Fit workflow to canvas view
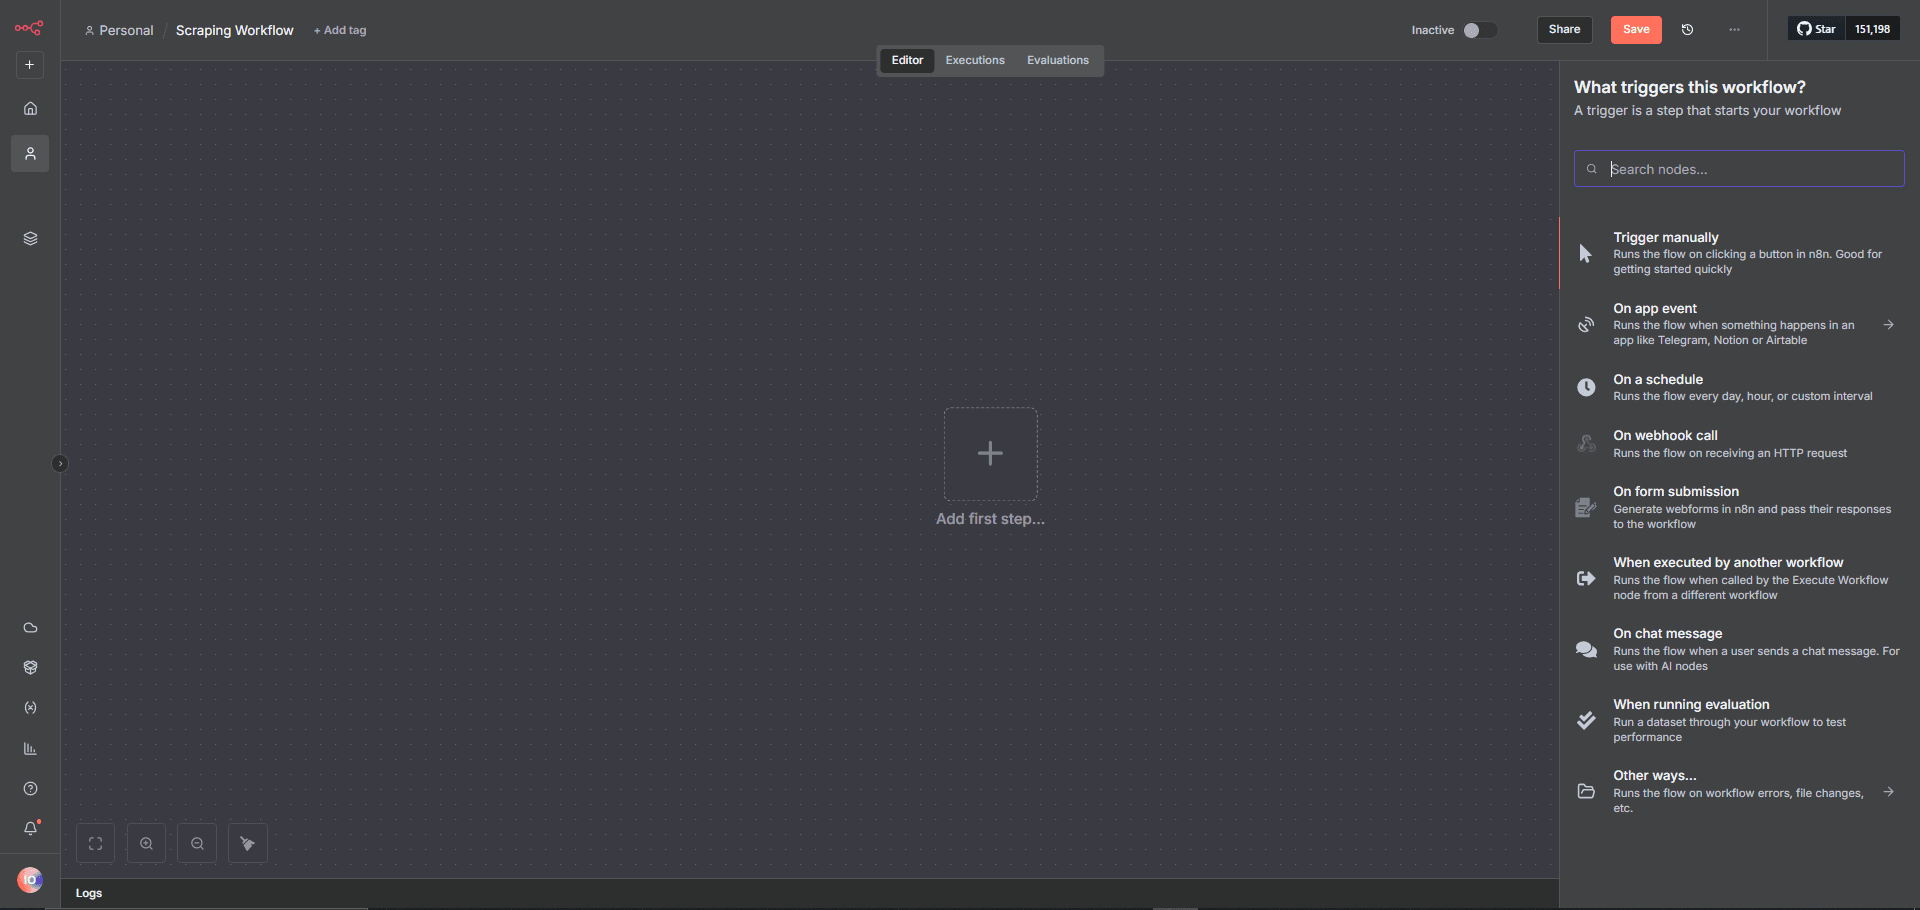This screenshot has width=1920, height=910. [x=96, y=844]
